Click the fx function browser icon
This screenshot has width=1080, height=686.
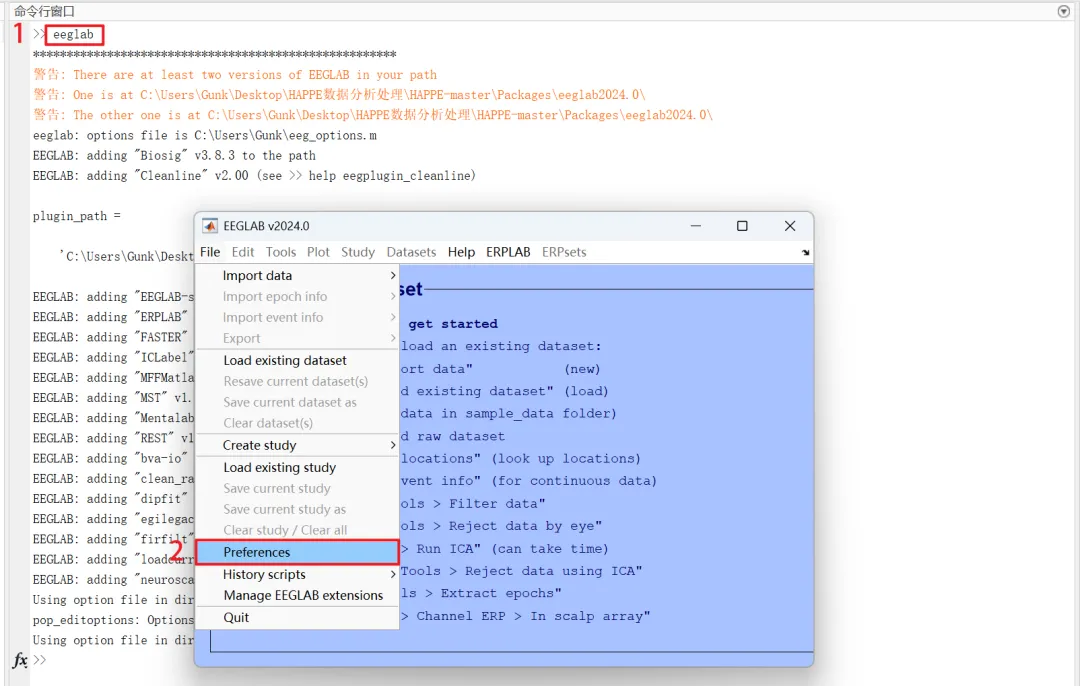20,661
